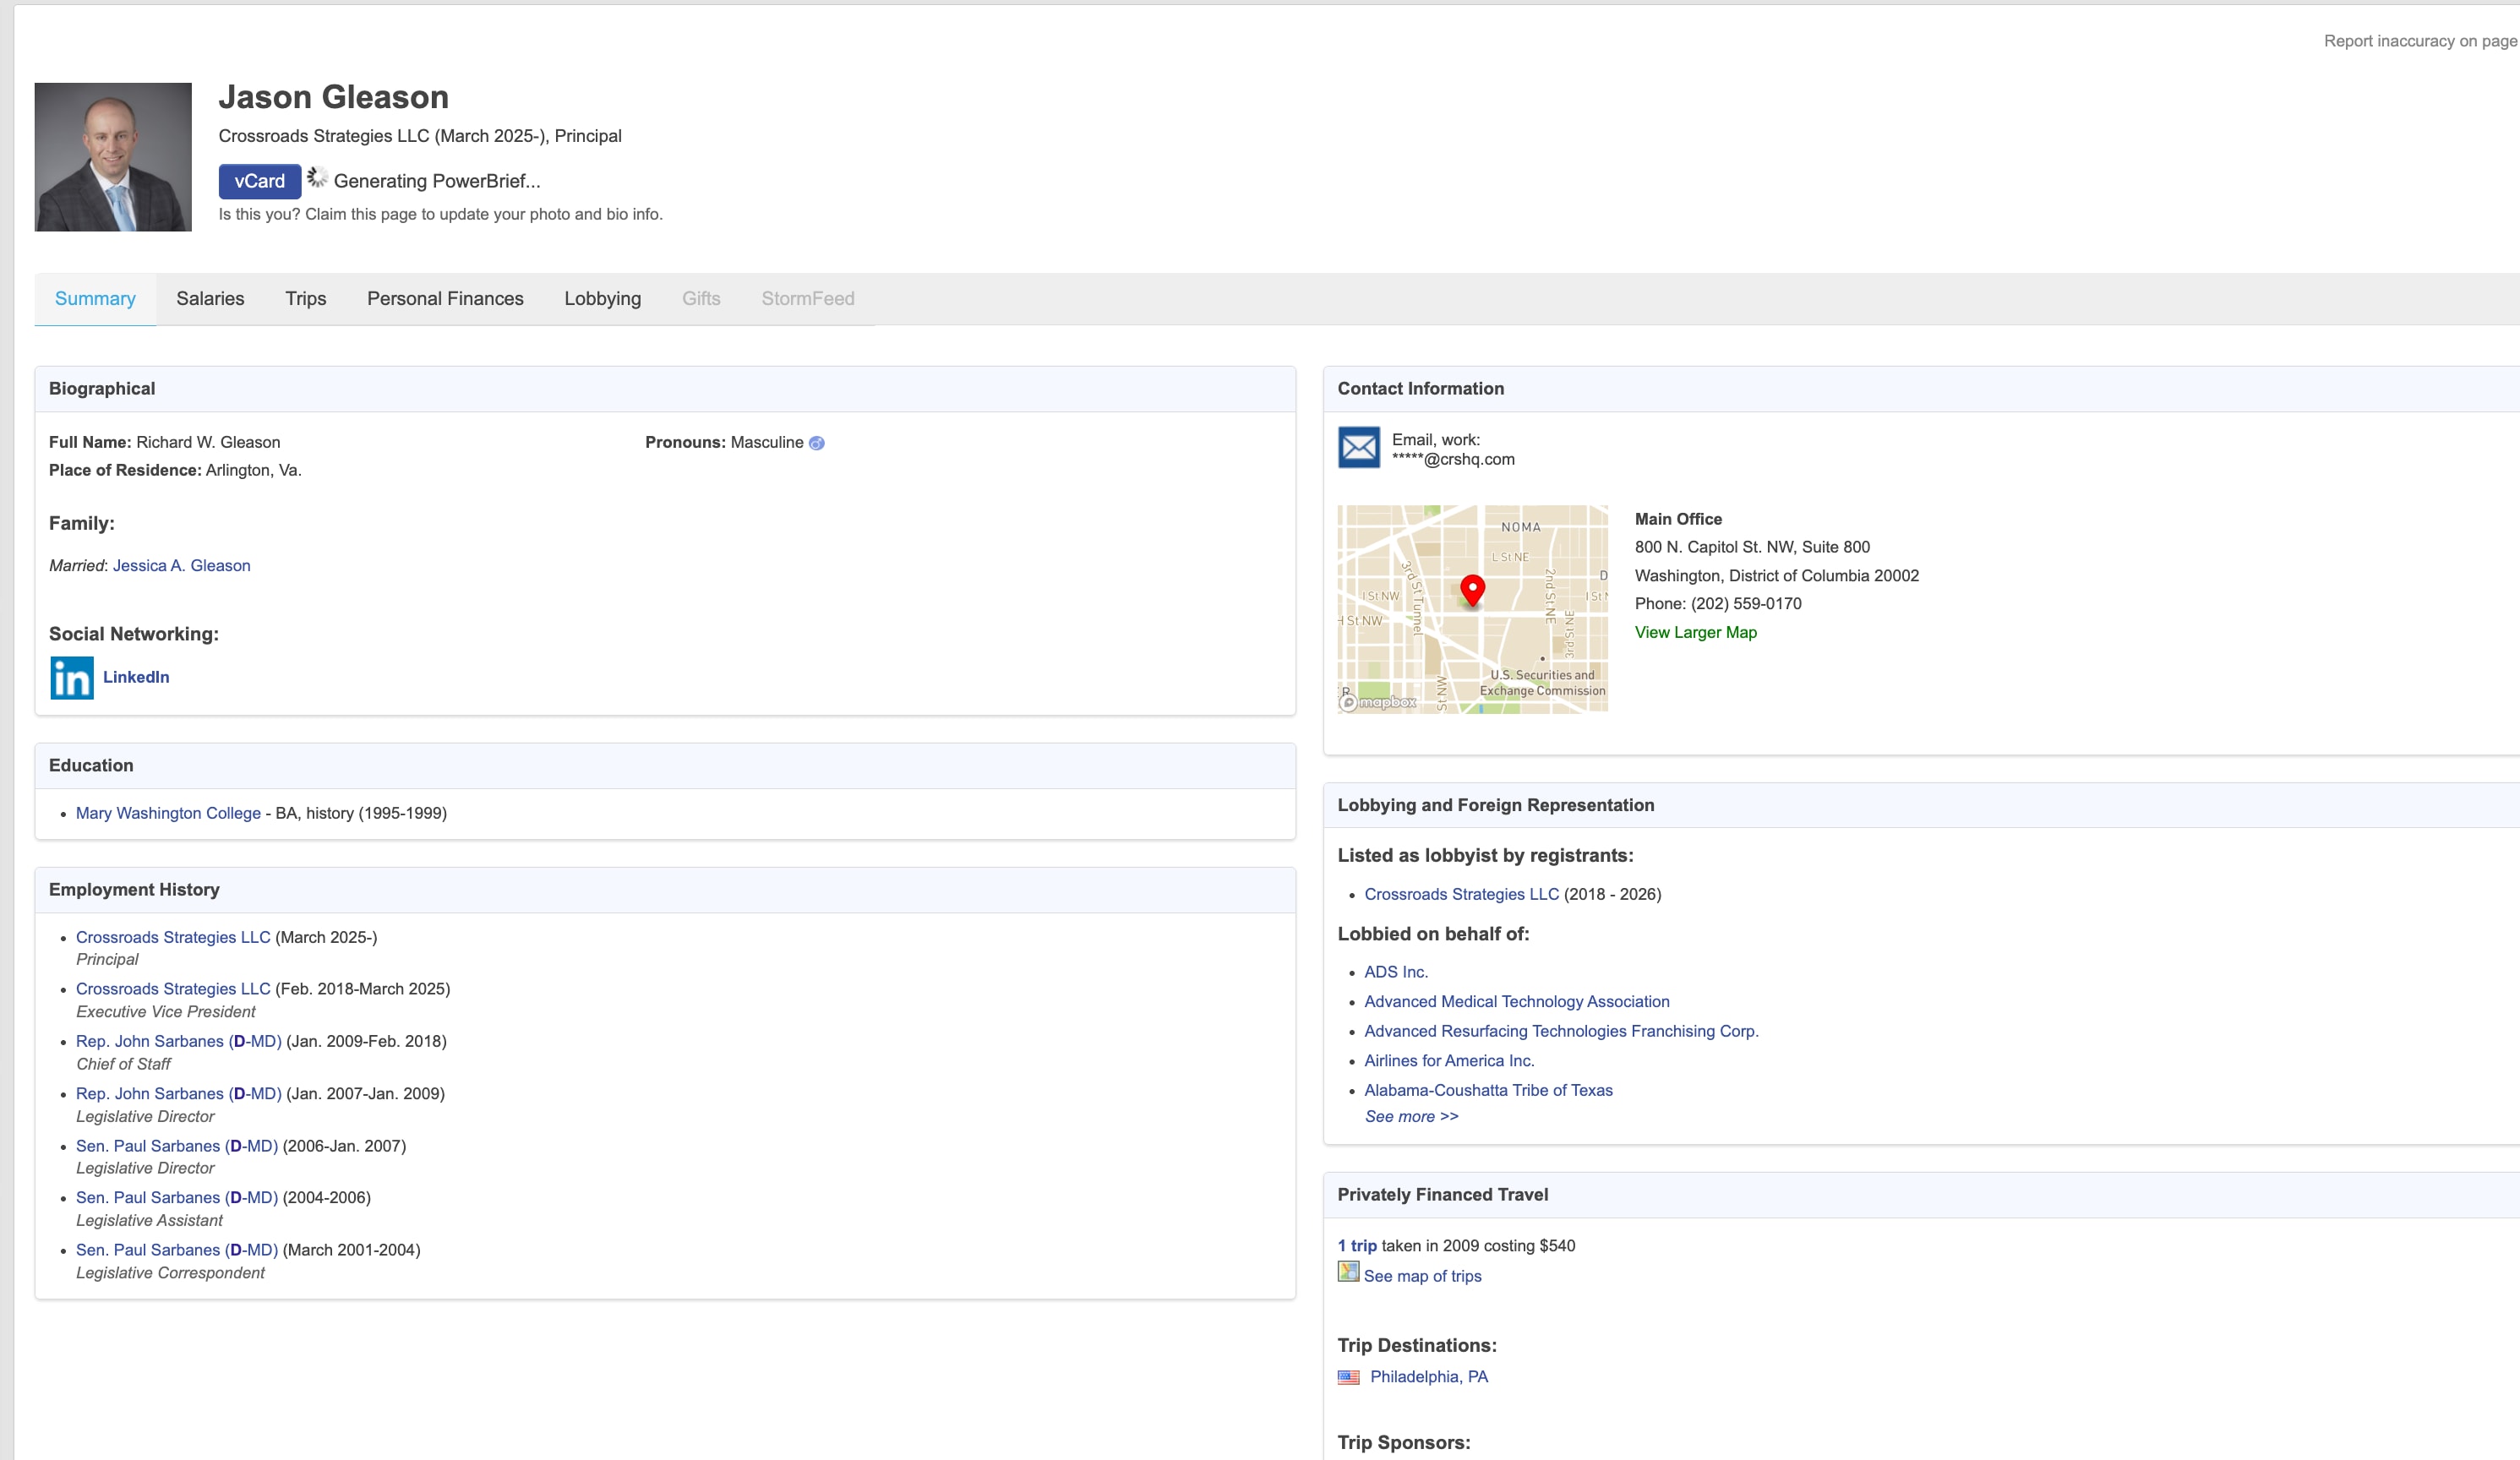The height and width of the screenshot is (1460, 2520).
Task: Download the vCard
Action: [260, 181]
